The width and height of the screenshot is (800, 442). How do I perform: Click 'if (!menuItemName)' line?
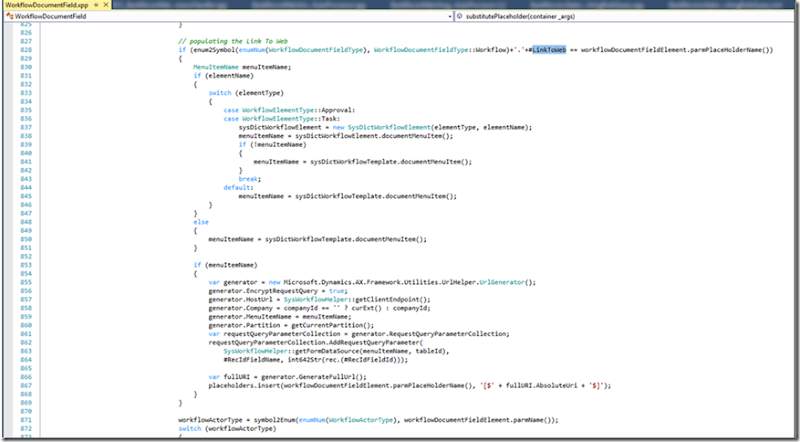(272, 144)
